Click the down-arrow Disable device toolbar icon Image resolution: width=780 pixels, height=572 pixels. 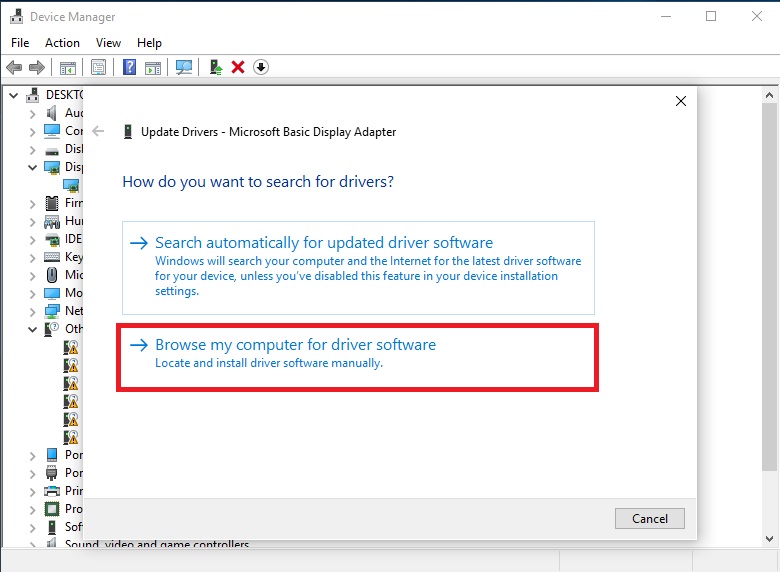261,67
